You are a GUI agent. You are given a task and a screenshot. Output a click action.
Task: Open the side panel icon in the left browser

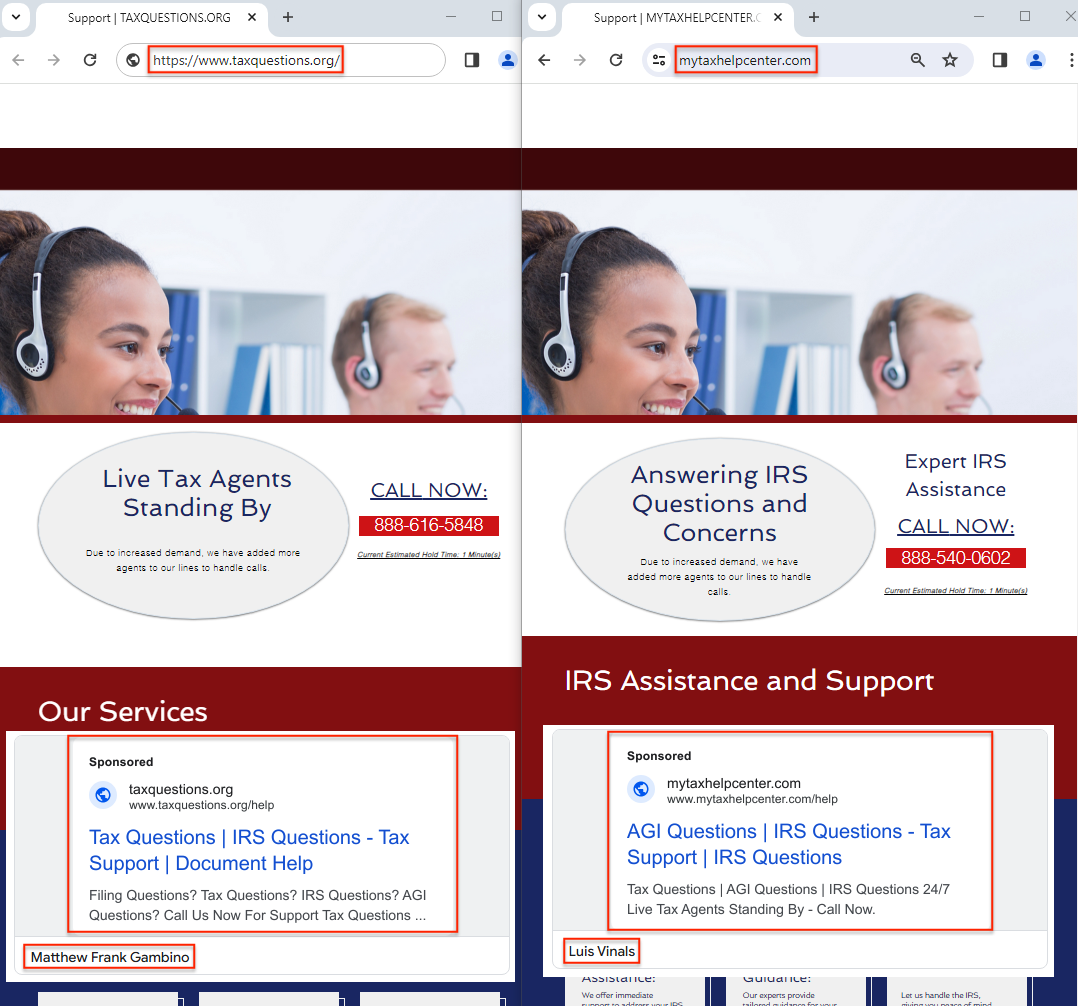click(471, 60)
